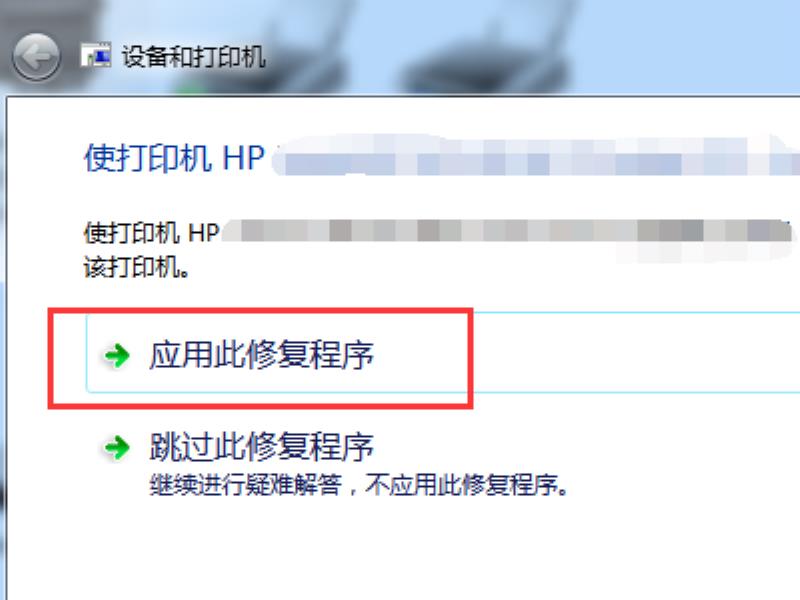Viewport: 800px width, 600px height.
Task: Click the word 不应用此修复程序 in the subtext
Action: tap(467, 484)
